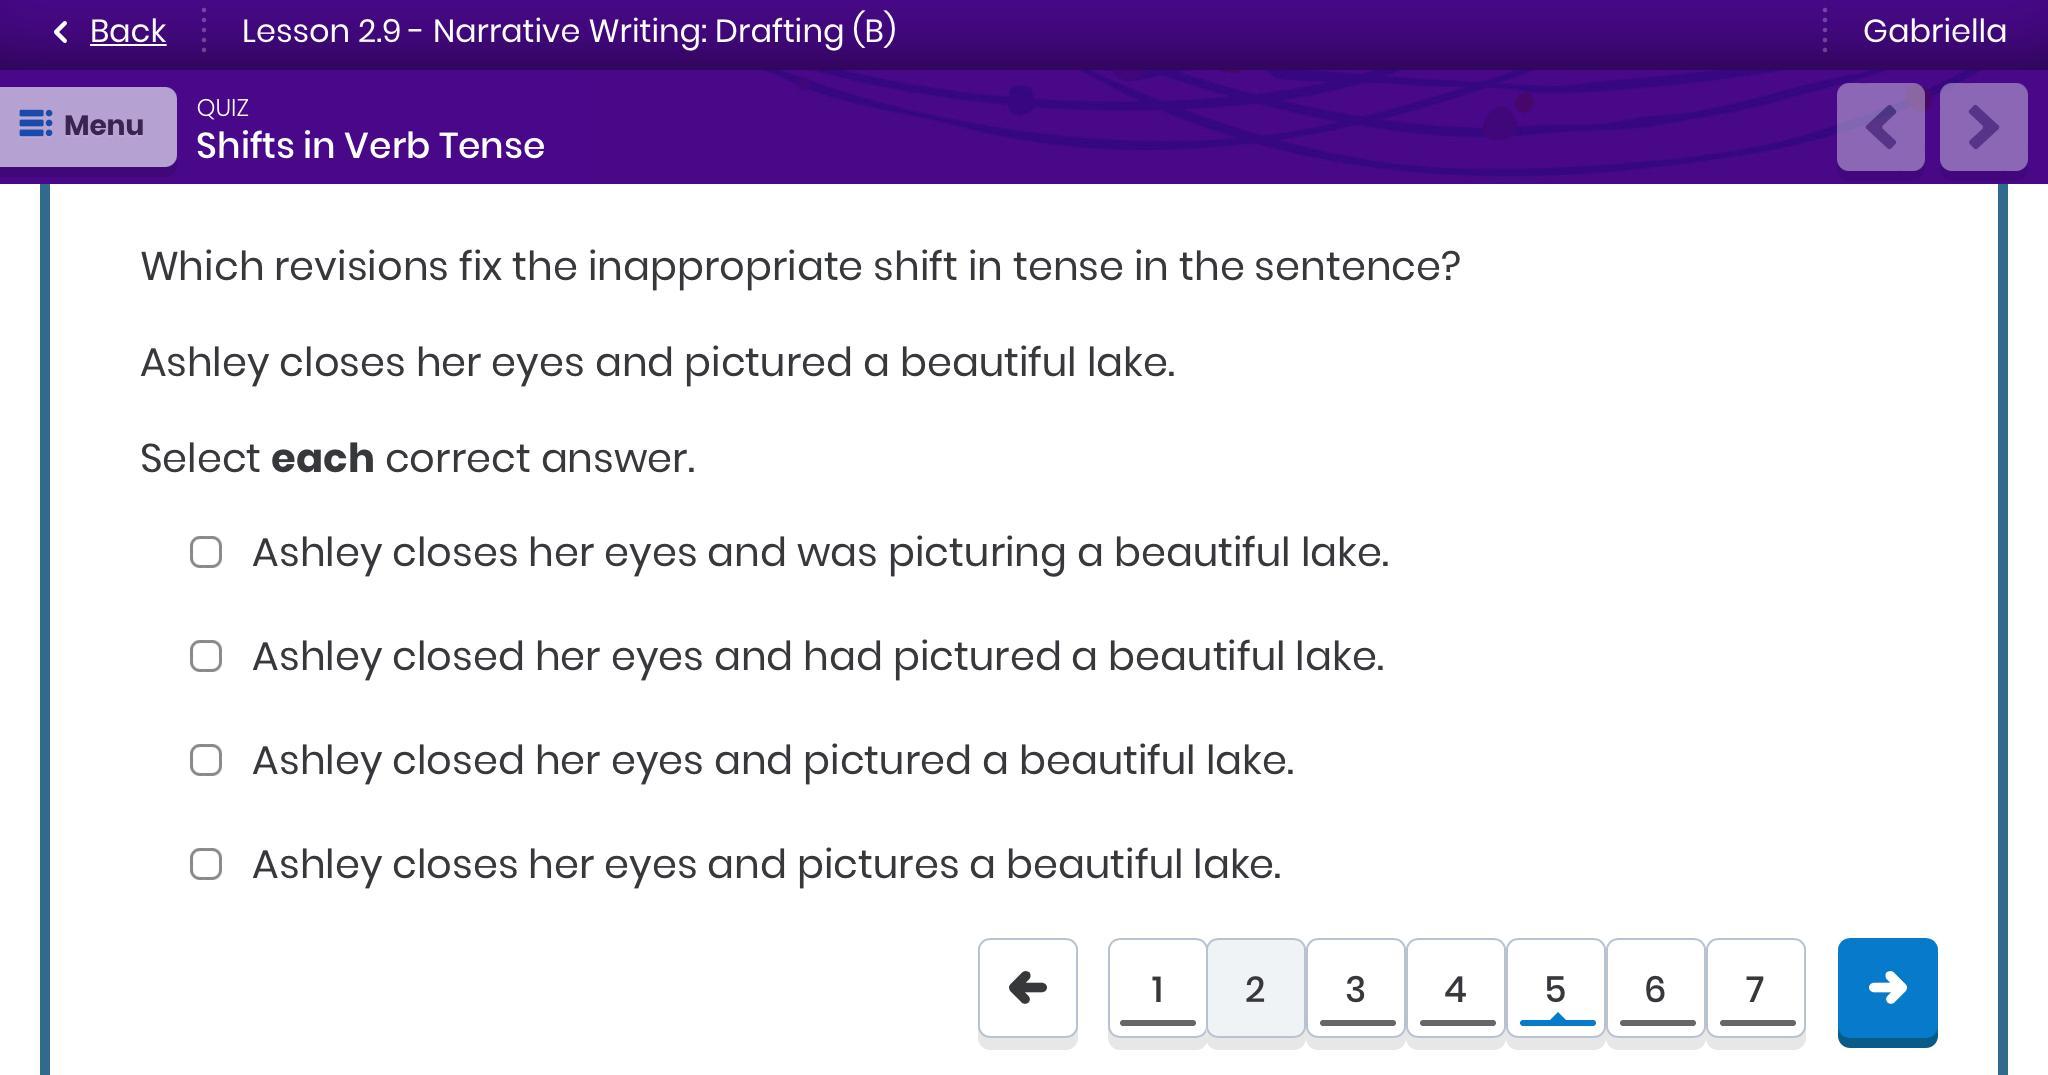Click the vertical dots beside Gabriella

point(1825,31)
